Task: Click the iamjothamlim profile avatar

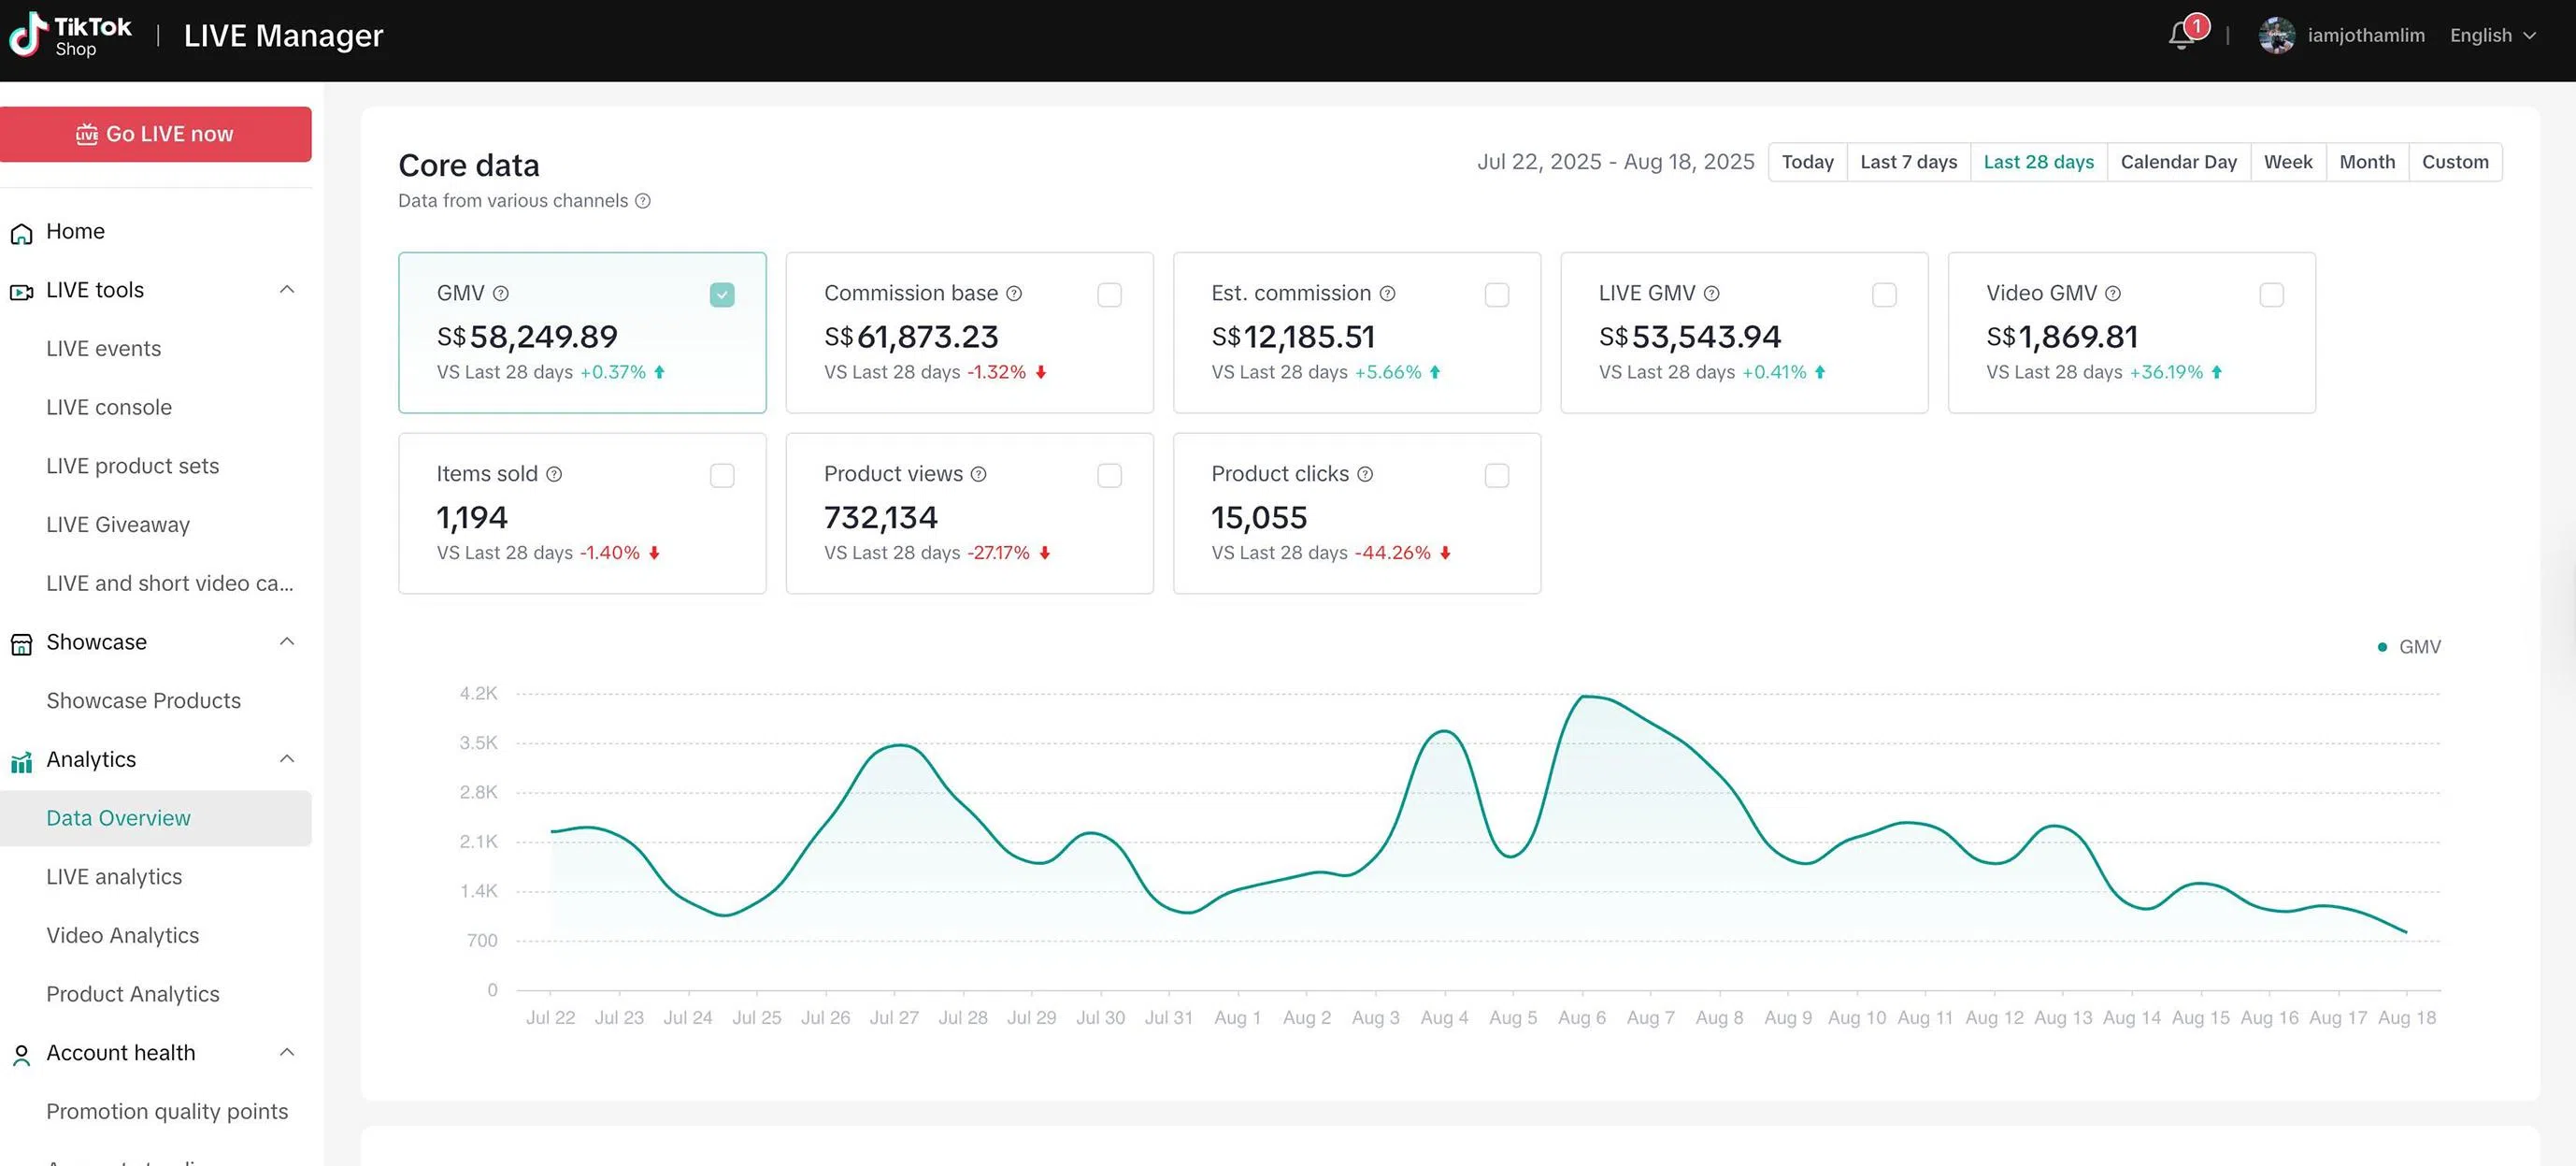Action: point(2276,36)
